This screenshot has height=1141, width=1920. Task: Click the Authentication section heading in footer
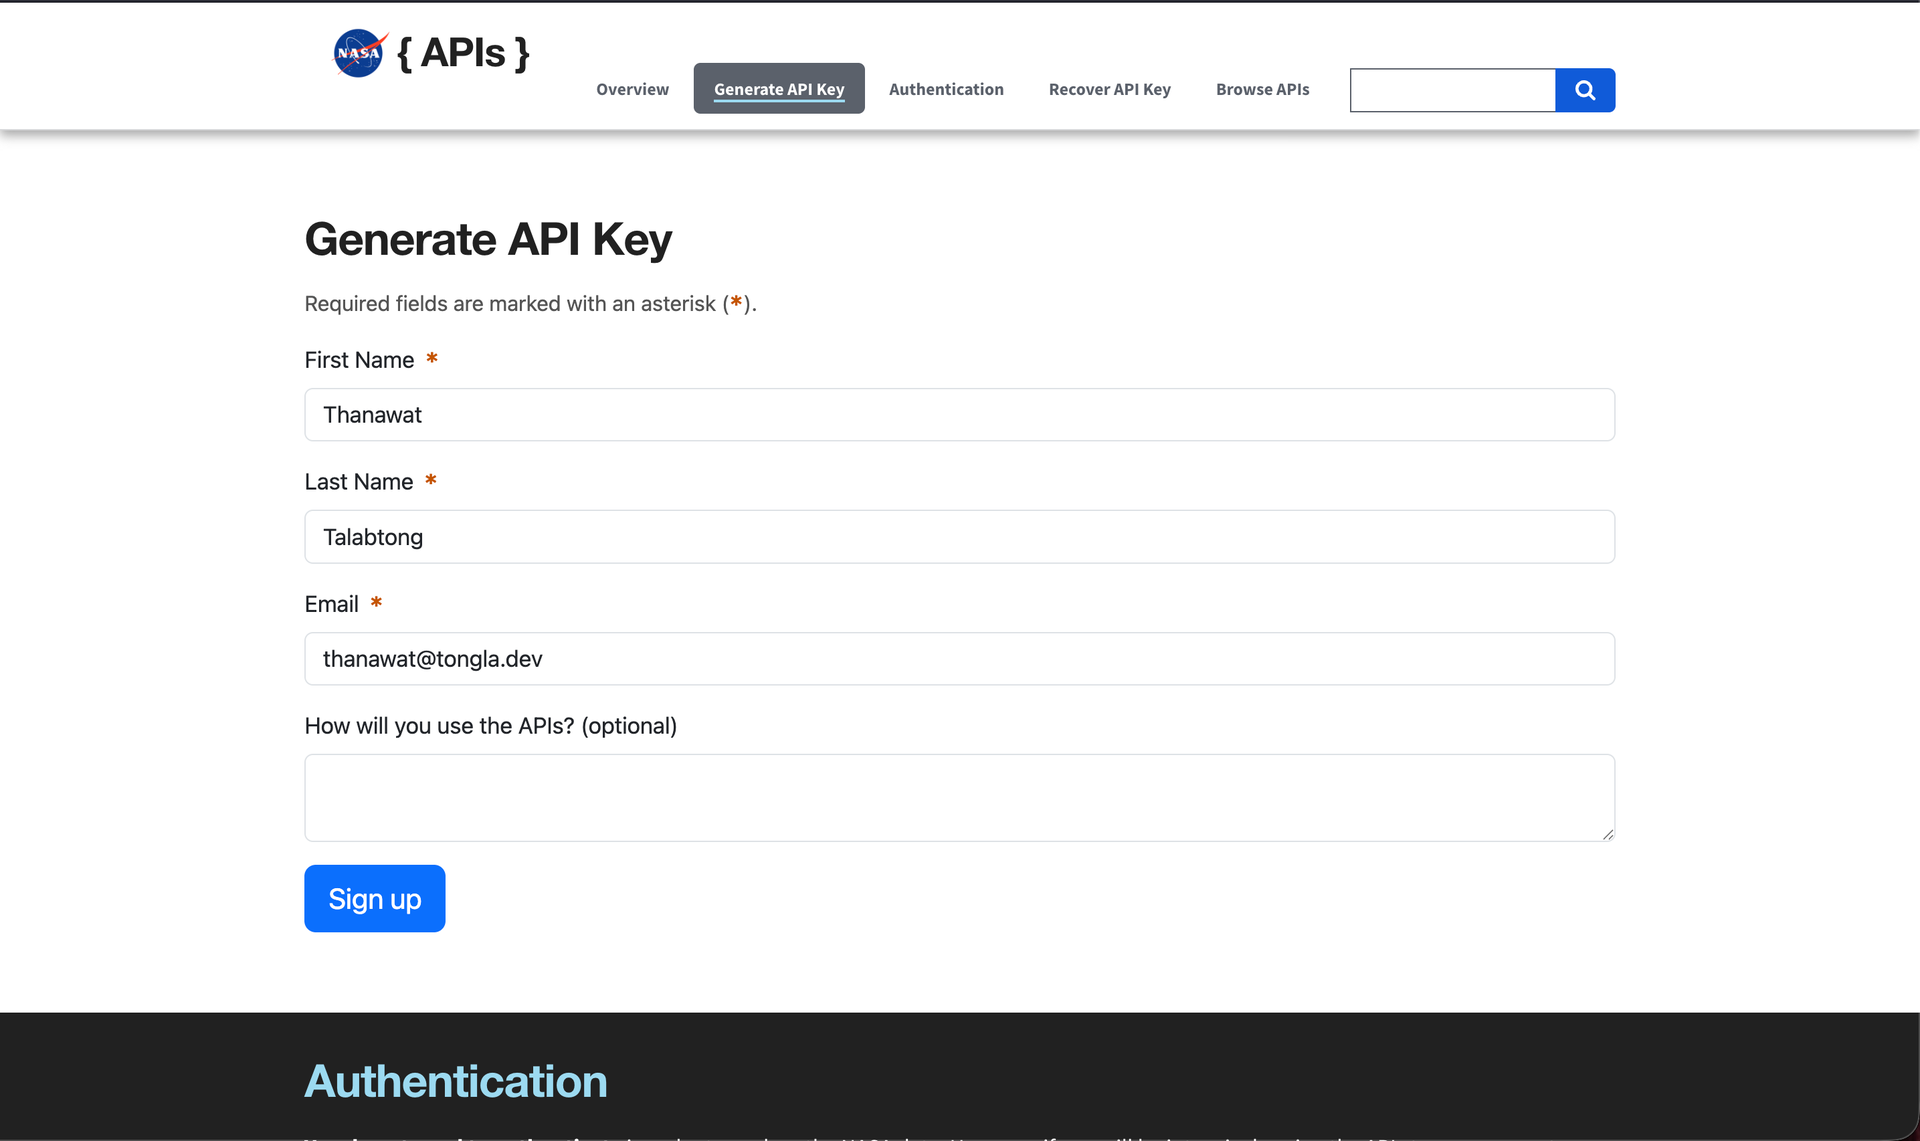[455, 1081]
